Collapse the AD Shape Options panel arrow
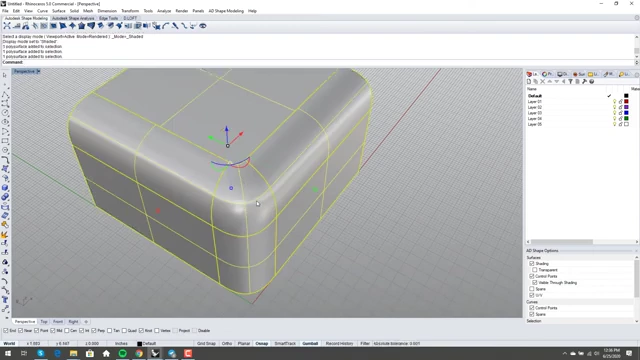The width and height of the screenshot is (640, 360). tap(636, 251)
